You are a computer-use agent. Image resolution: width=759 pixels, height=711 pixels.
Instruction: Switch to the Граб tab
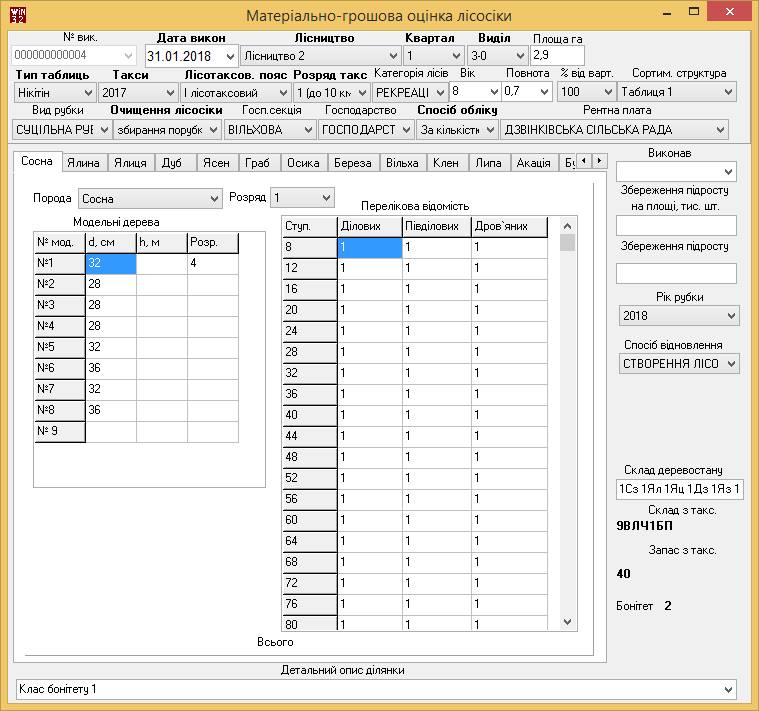pyautogui.click(x=258, y=163)
